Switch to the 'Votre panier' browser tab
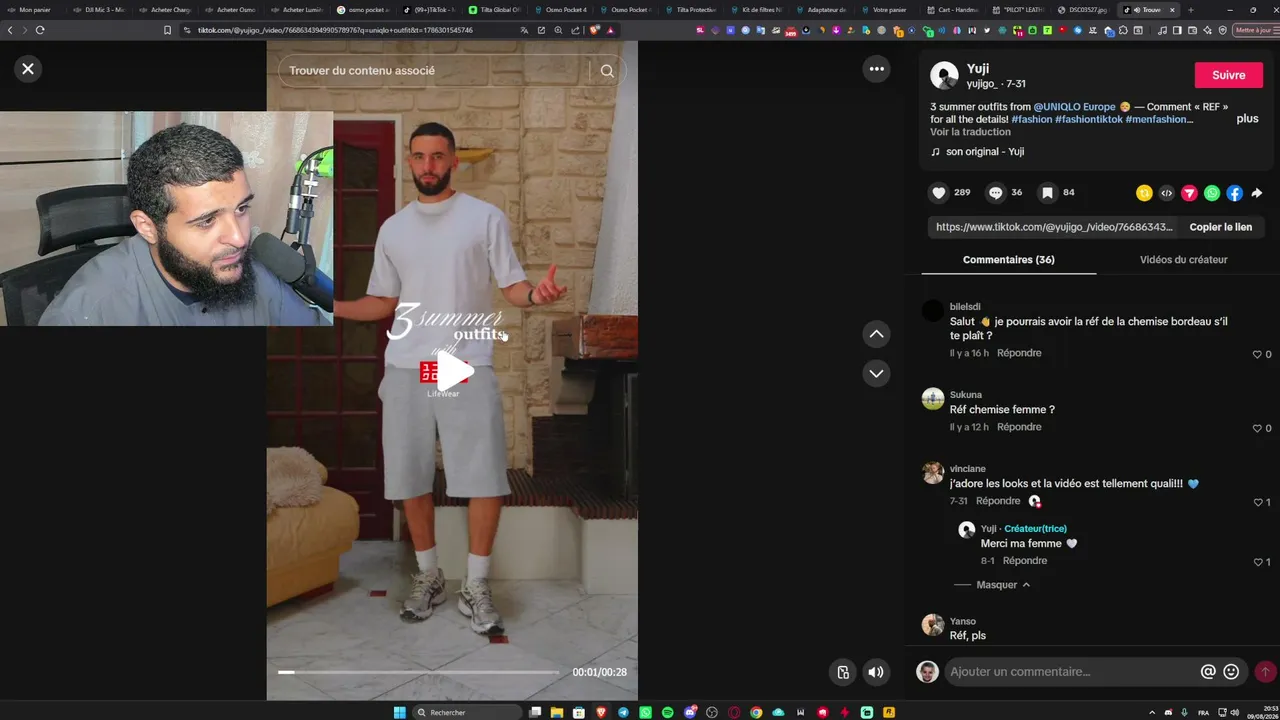Screen dimensions: 1280x720 pyautogui.click(x=888, y=10)
